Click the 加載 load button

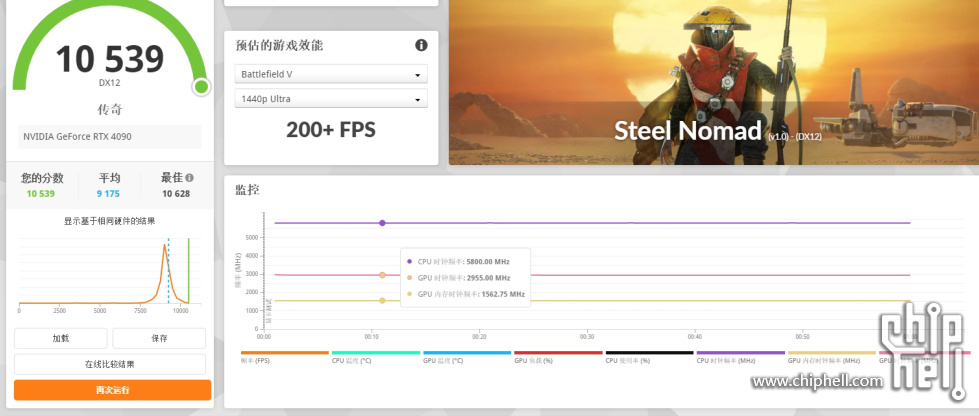click(x=61, y=339)
